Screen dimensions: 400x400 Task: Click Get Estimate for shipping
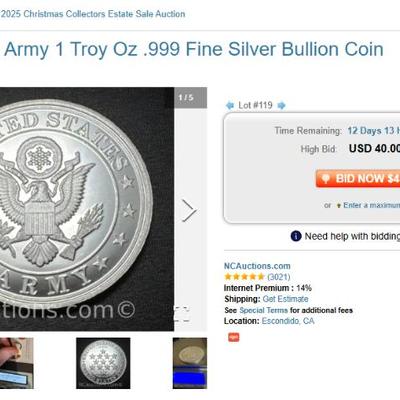click(285, 299)
